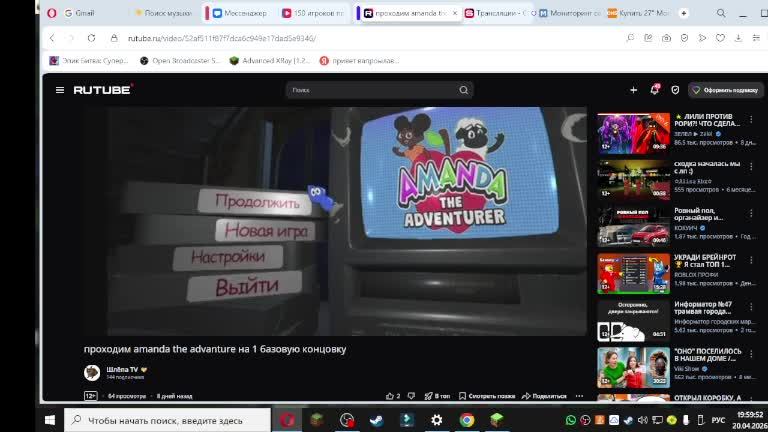The height and width of the screenshot is (432, 768).
Task: Like the video with thumbs up
Action: (x=390, y=396)
